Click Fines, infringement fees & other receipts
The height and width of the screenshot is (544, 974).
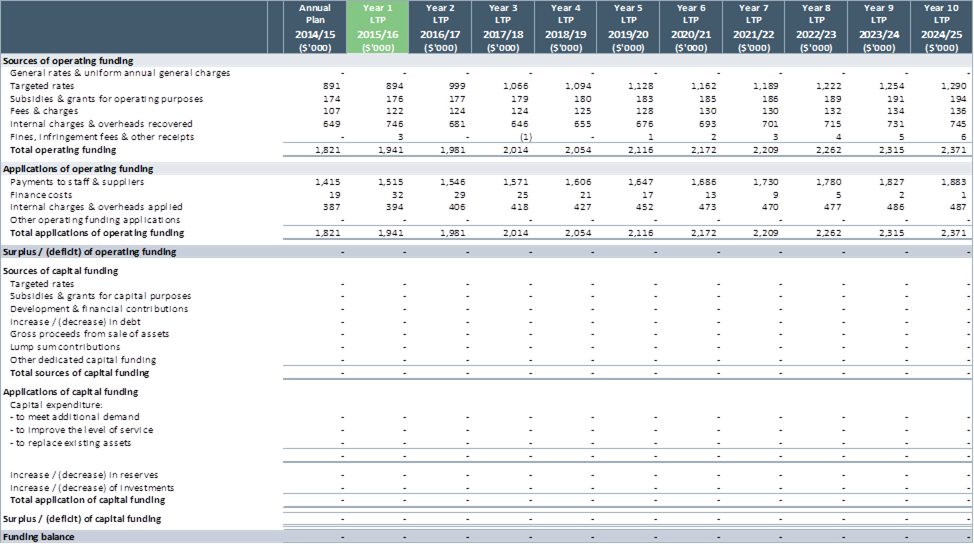click(x=102, y=137)
